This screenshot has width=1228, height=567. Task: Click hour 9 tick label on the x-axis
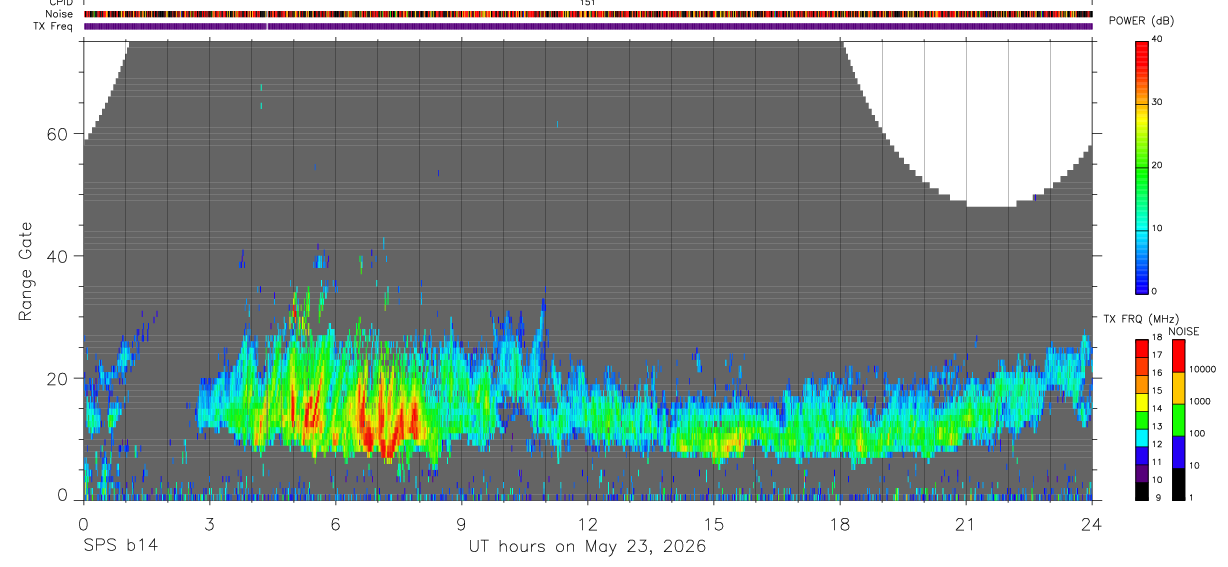(x=461, y=524)
